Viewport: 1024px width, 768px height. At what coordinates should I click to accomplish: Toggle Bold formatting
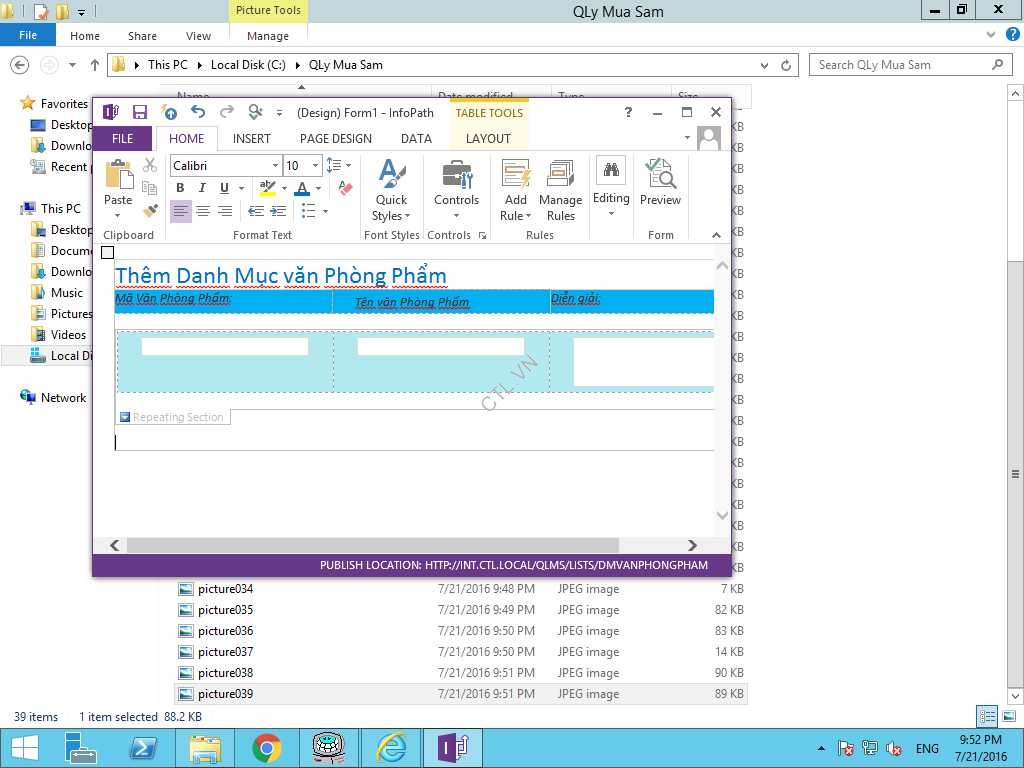click(x=180, y=188)
